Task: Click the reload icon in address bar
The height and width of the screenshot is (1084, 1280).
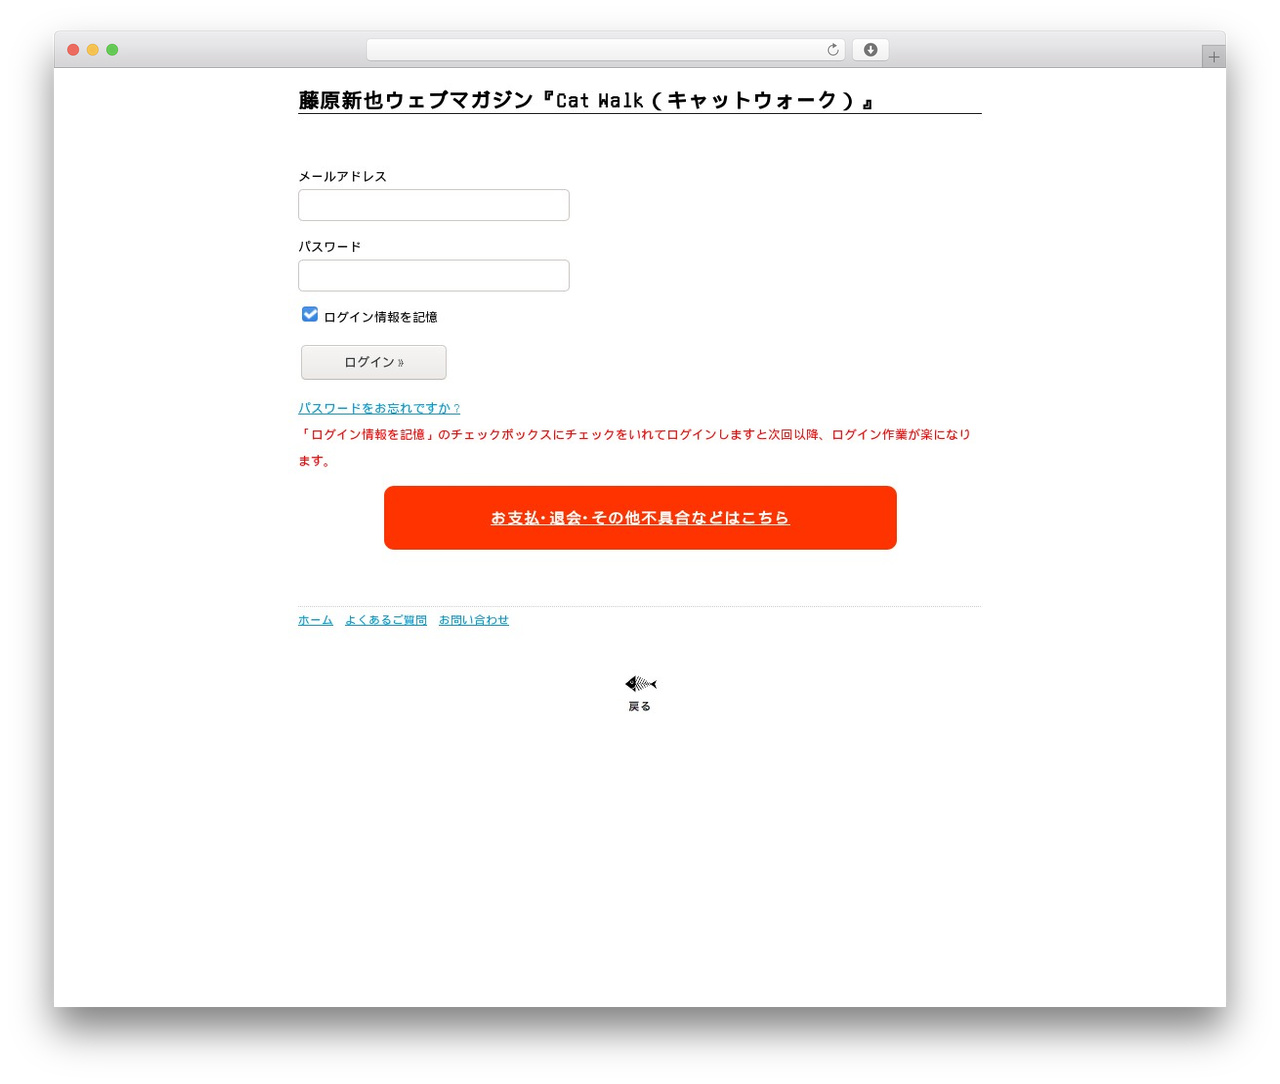Action: [832, 50]
